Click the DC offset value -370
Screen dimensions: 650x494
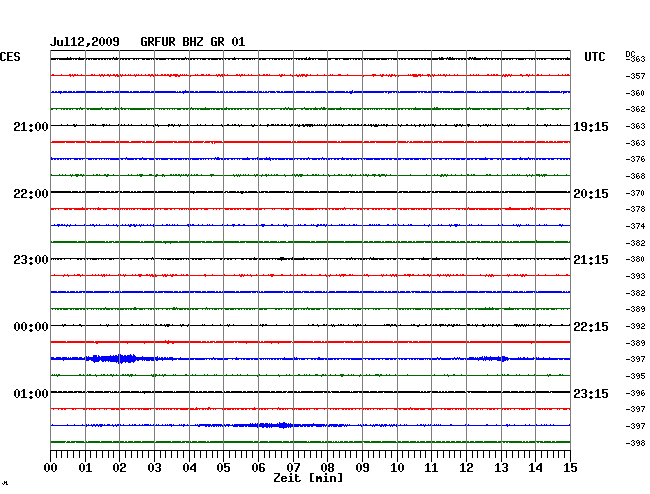click(x=635, y=193)
